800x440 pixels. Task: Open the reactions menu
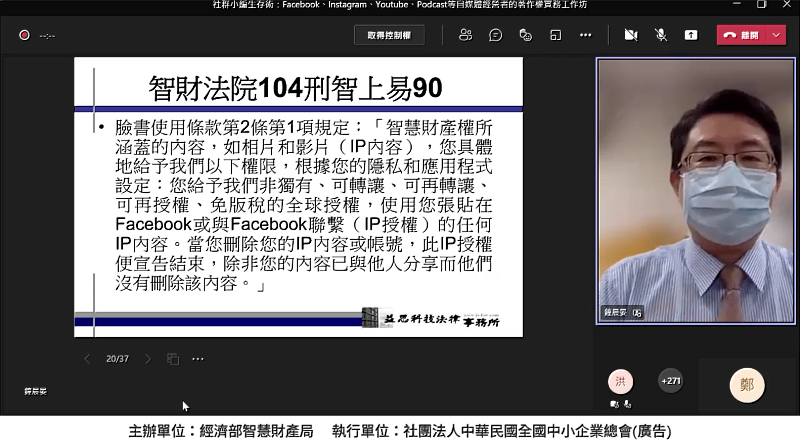point(526,35)
